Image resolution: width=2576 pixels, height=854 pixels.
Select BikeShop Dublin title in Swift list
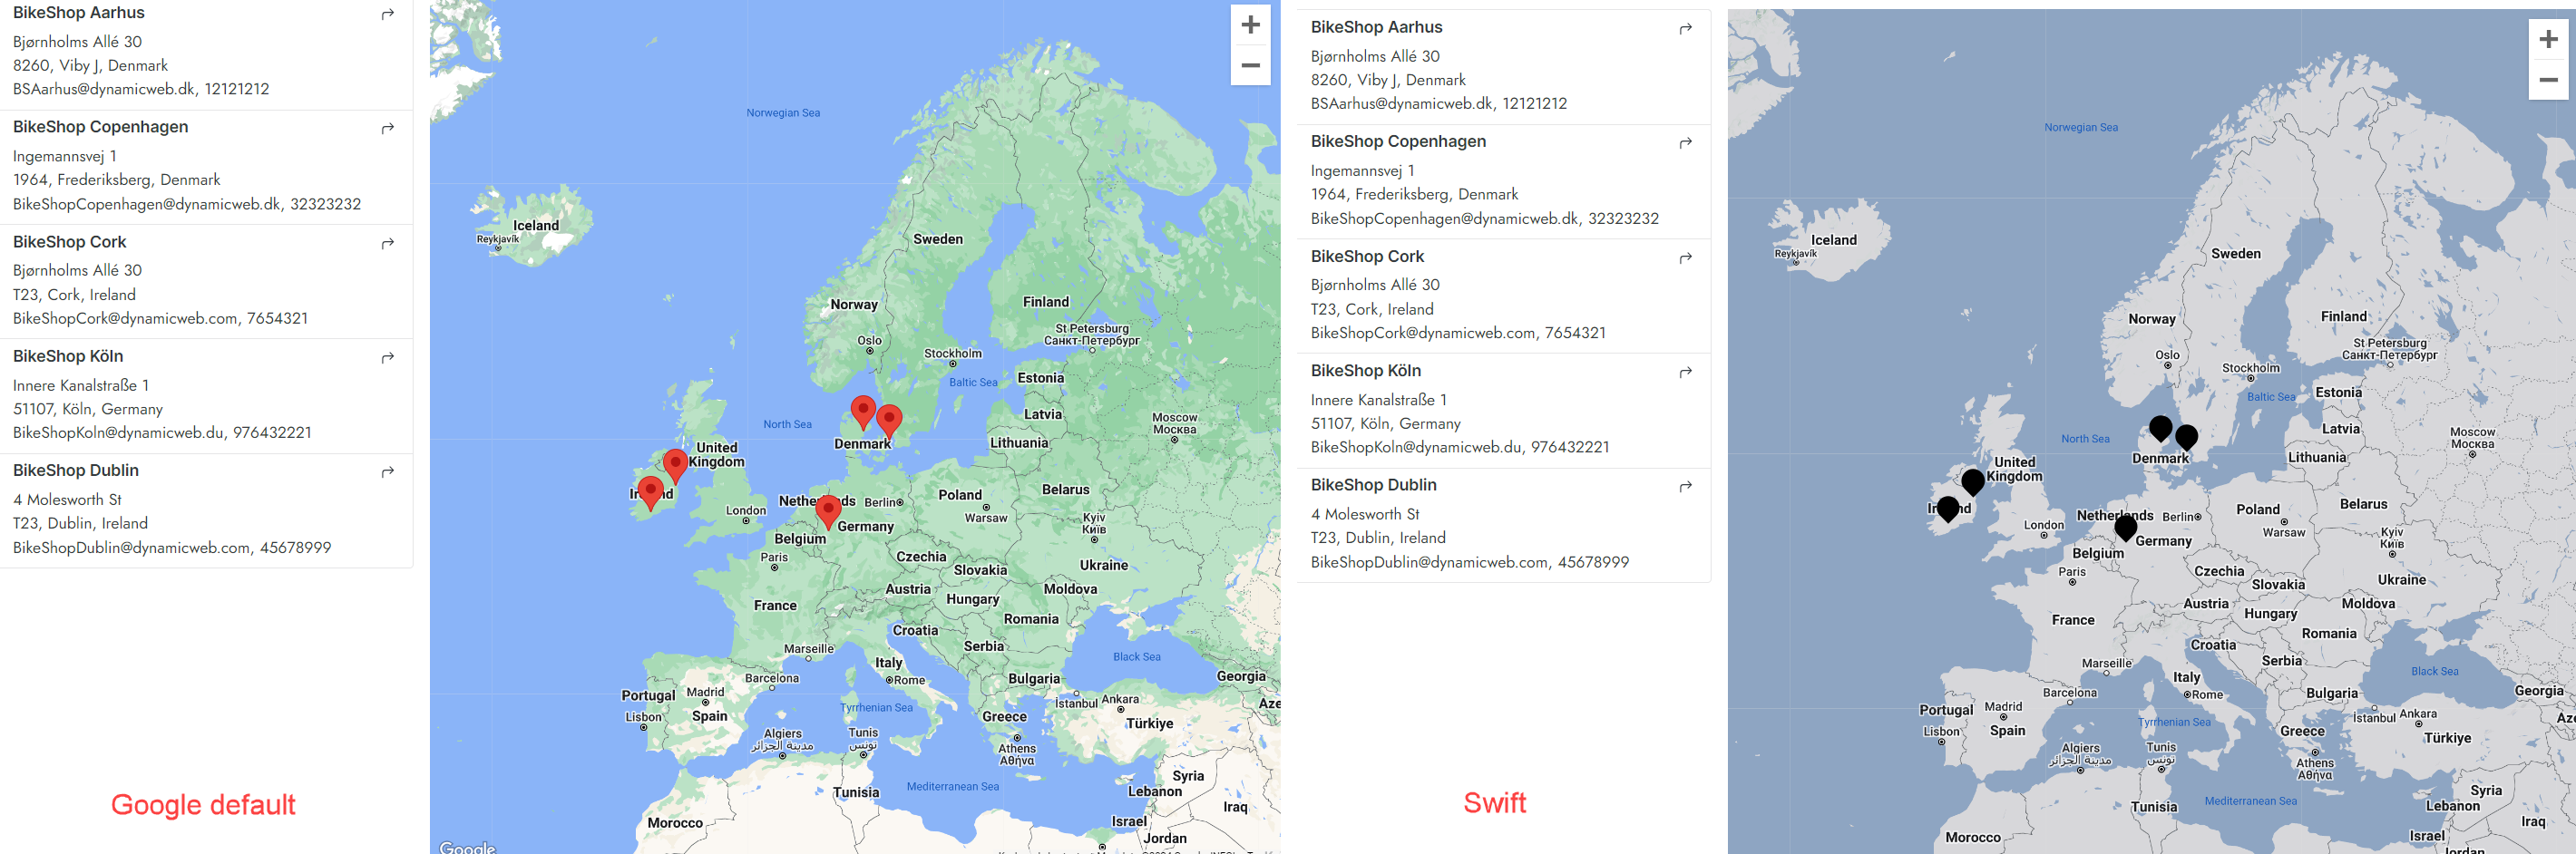point(1374,485)
